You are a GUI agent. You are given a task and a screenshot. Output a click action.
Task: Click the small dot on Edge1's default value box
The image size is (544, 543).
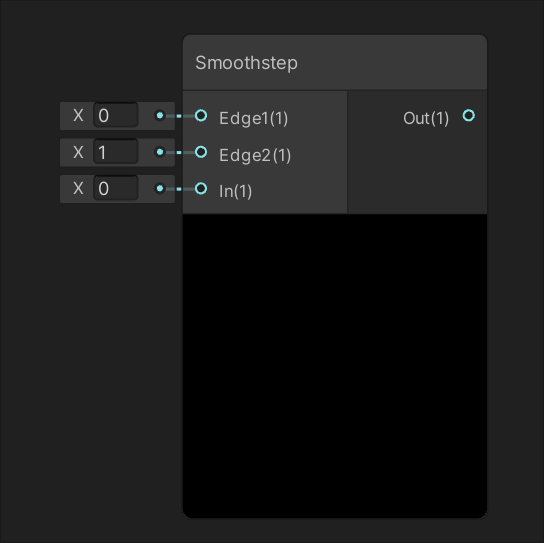pyautogui.click(x=160, y=116)
